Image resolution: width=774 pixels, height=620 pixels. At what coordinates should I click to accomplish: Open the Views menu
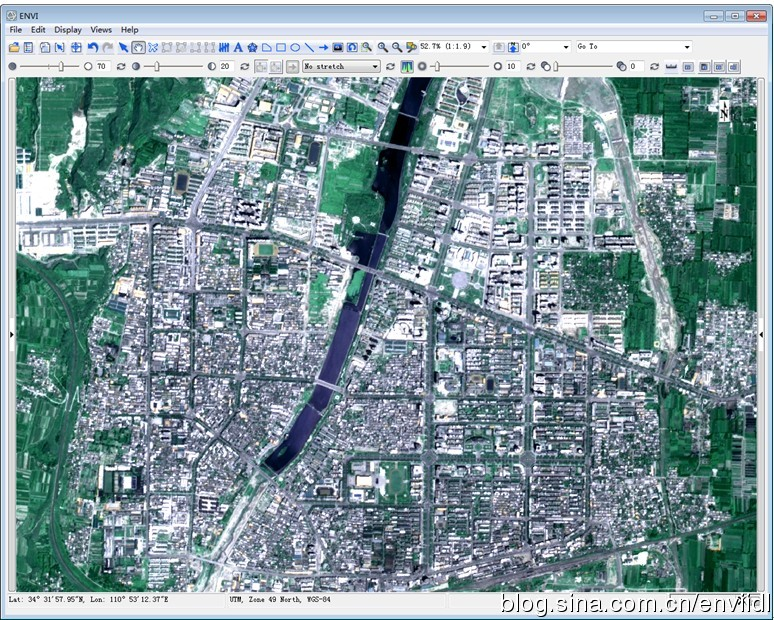(101, 30)
